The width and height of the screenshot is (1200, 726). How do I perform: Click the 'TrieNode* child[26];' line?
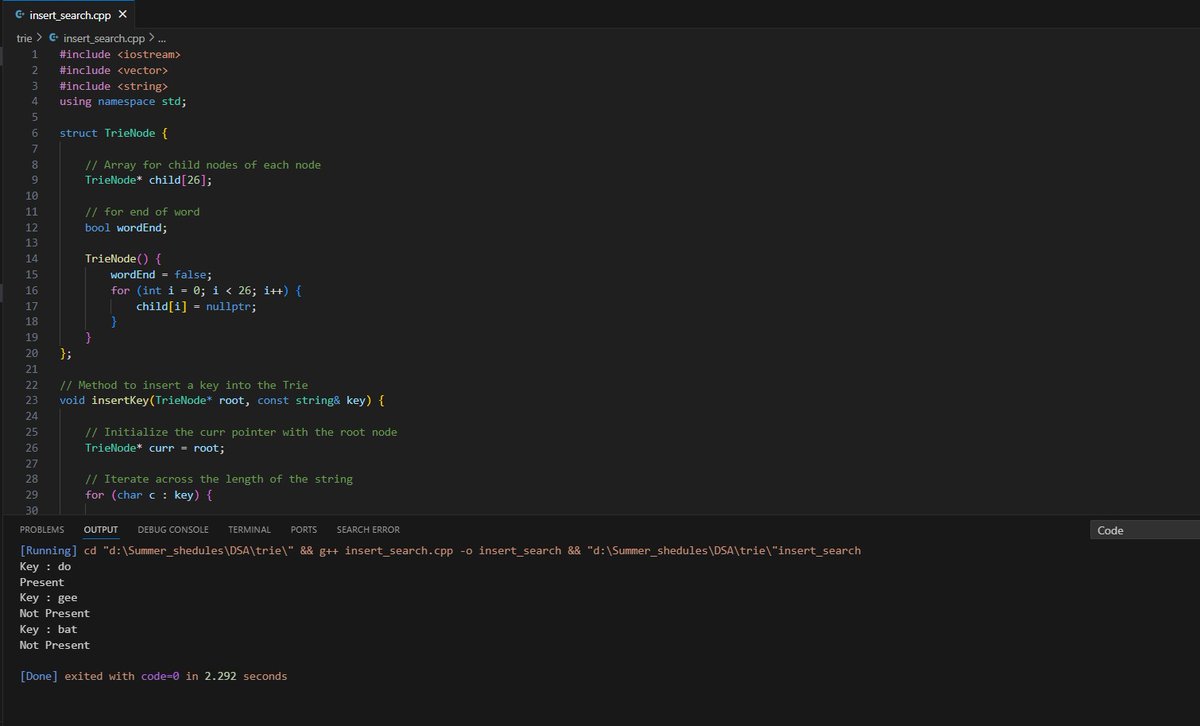click(x=149, y=180)
